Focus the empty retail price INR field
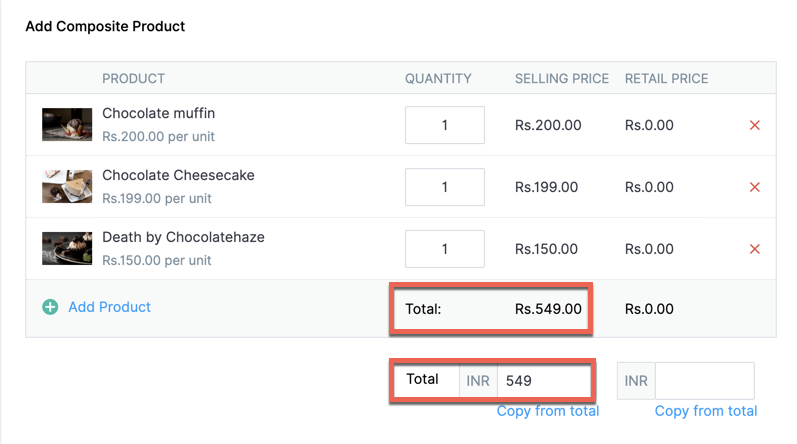The image size is (797, 444). pyautogui.click(x=704, y=381)
